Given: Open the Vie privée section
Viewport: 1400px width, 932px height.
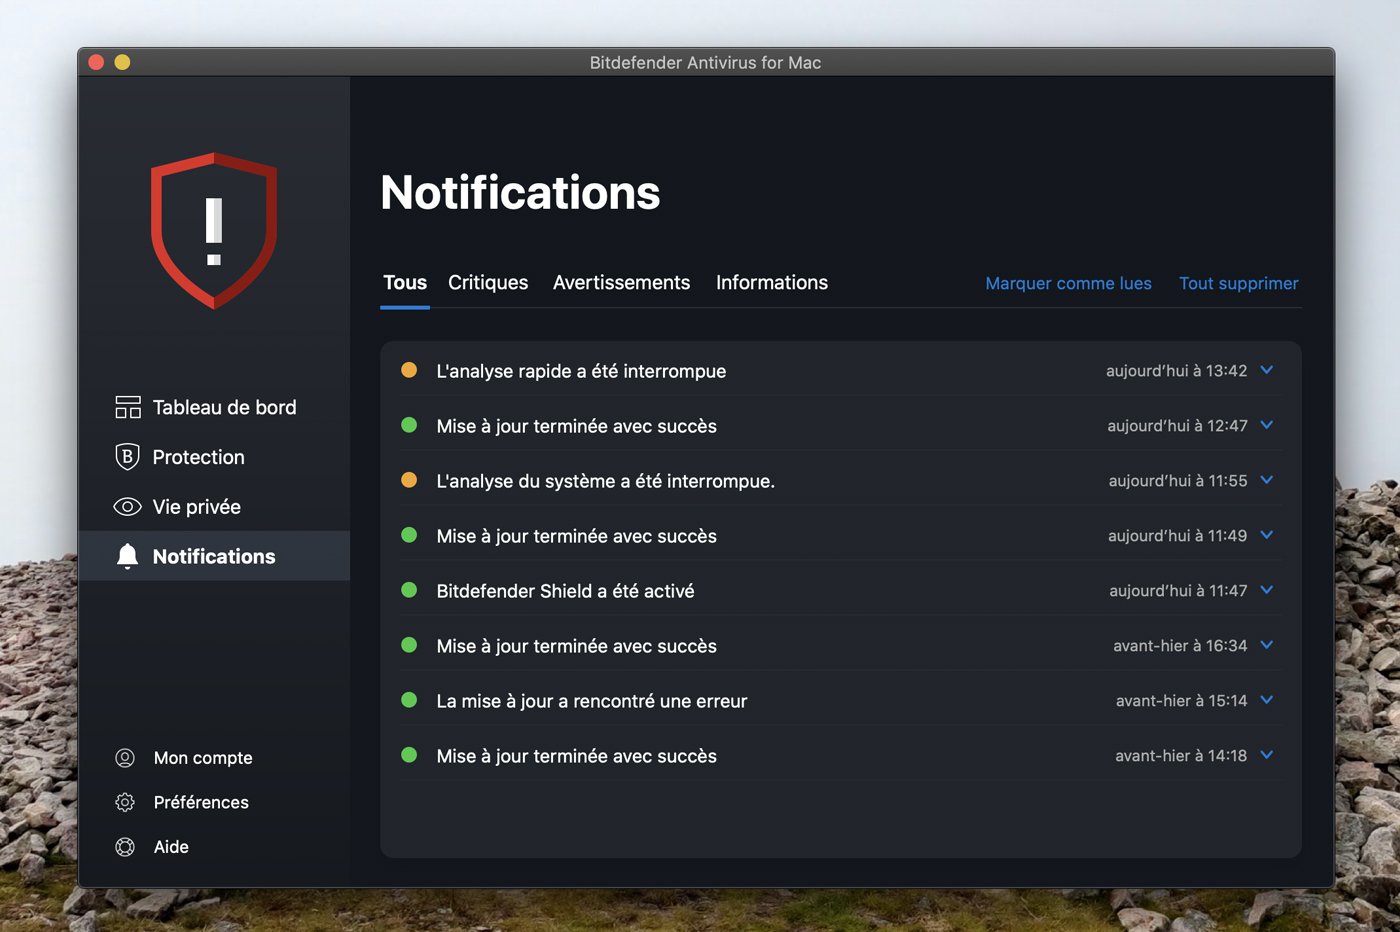Looking at the screenshot, I should pos(214,507).
